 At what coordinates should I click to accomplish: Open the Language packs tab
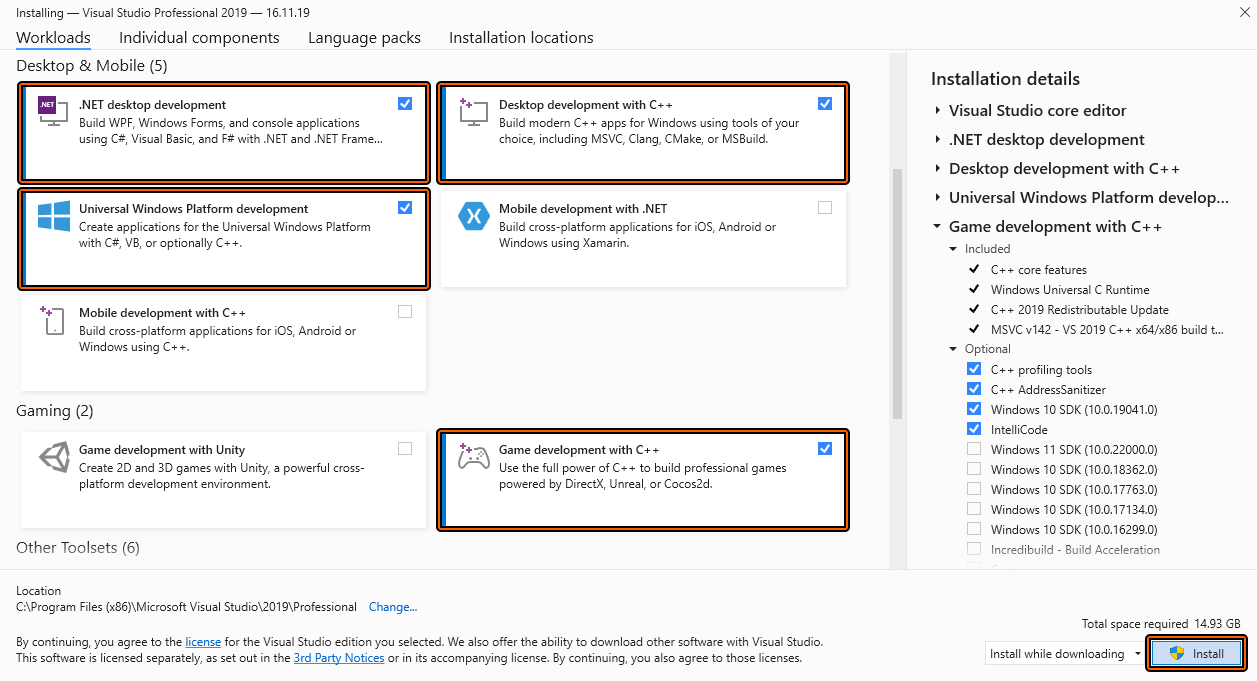(364, 38)
